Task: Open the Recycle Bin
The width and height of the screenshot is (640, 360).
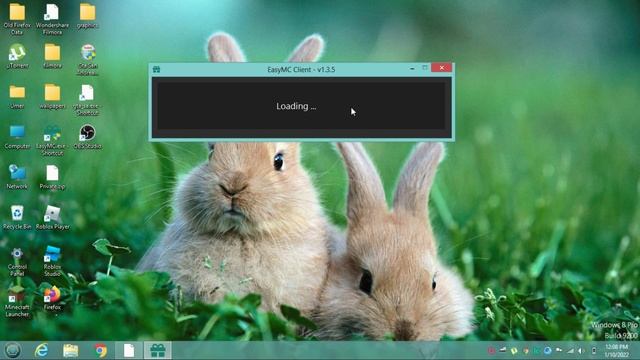Action: point(17,217)
